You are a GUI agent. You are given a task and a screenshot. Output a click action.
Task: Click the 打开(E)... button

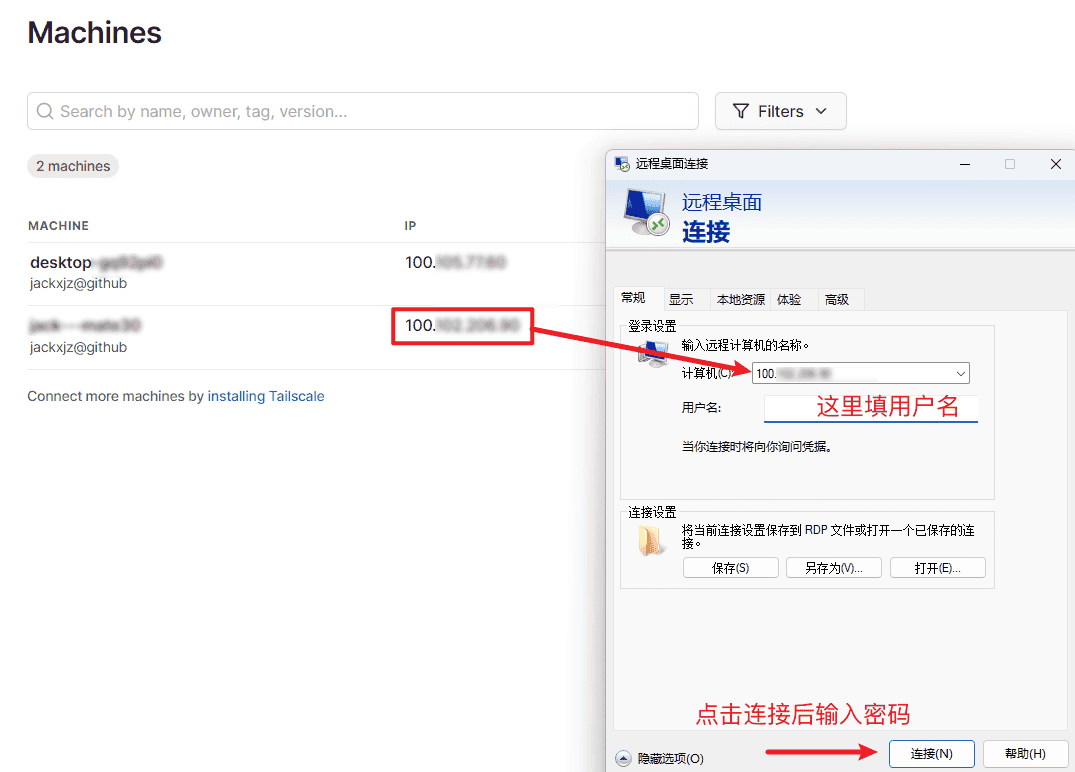937,568
